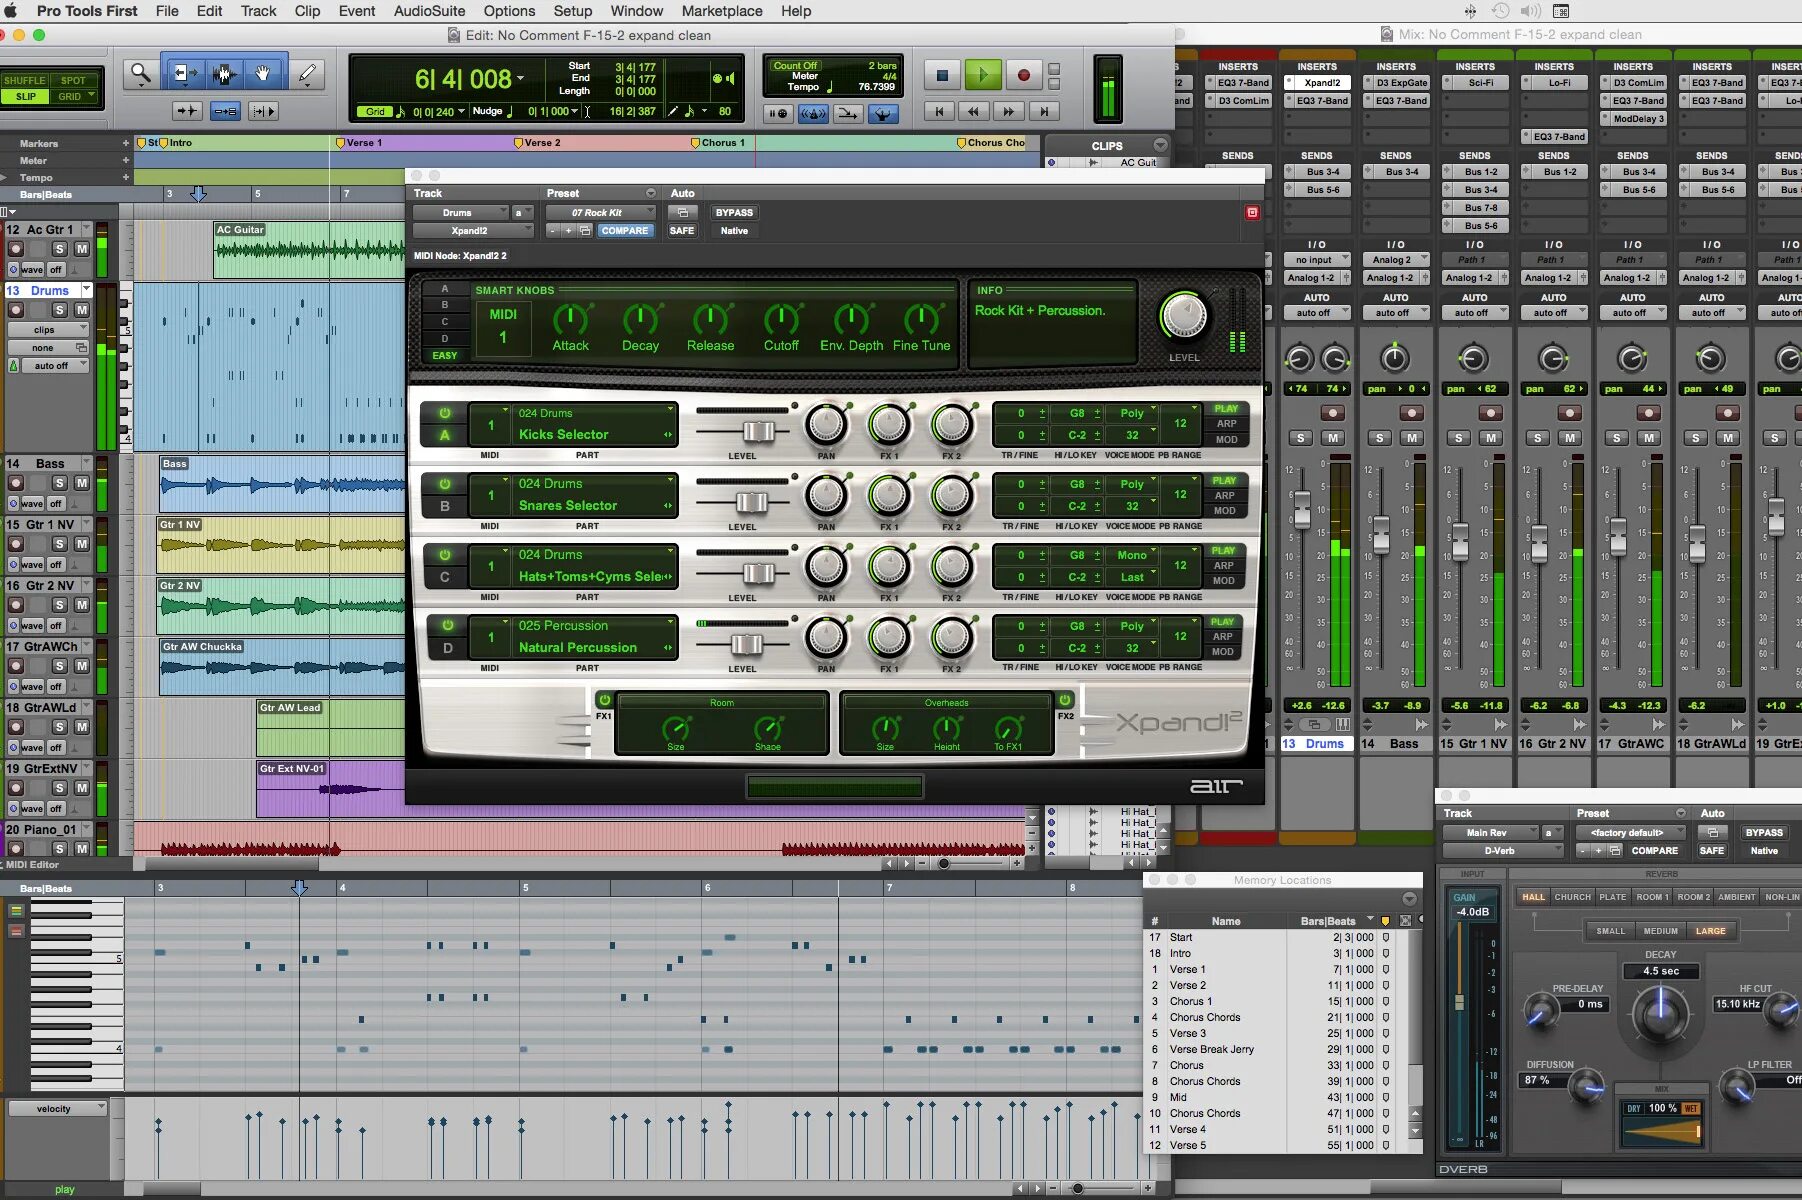The height and width of the screenshot is (1200, 1802).
Task: Select PLATE reverb algorithm in D-Verb
Action: coord(1613,897)
